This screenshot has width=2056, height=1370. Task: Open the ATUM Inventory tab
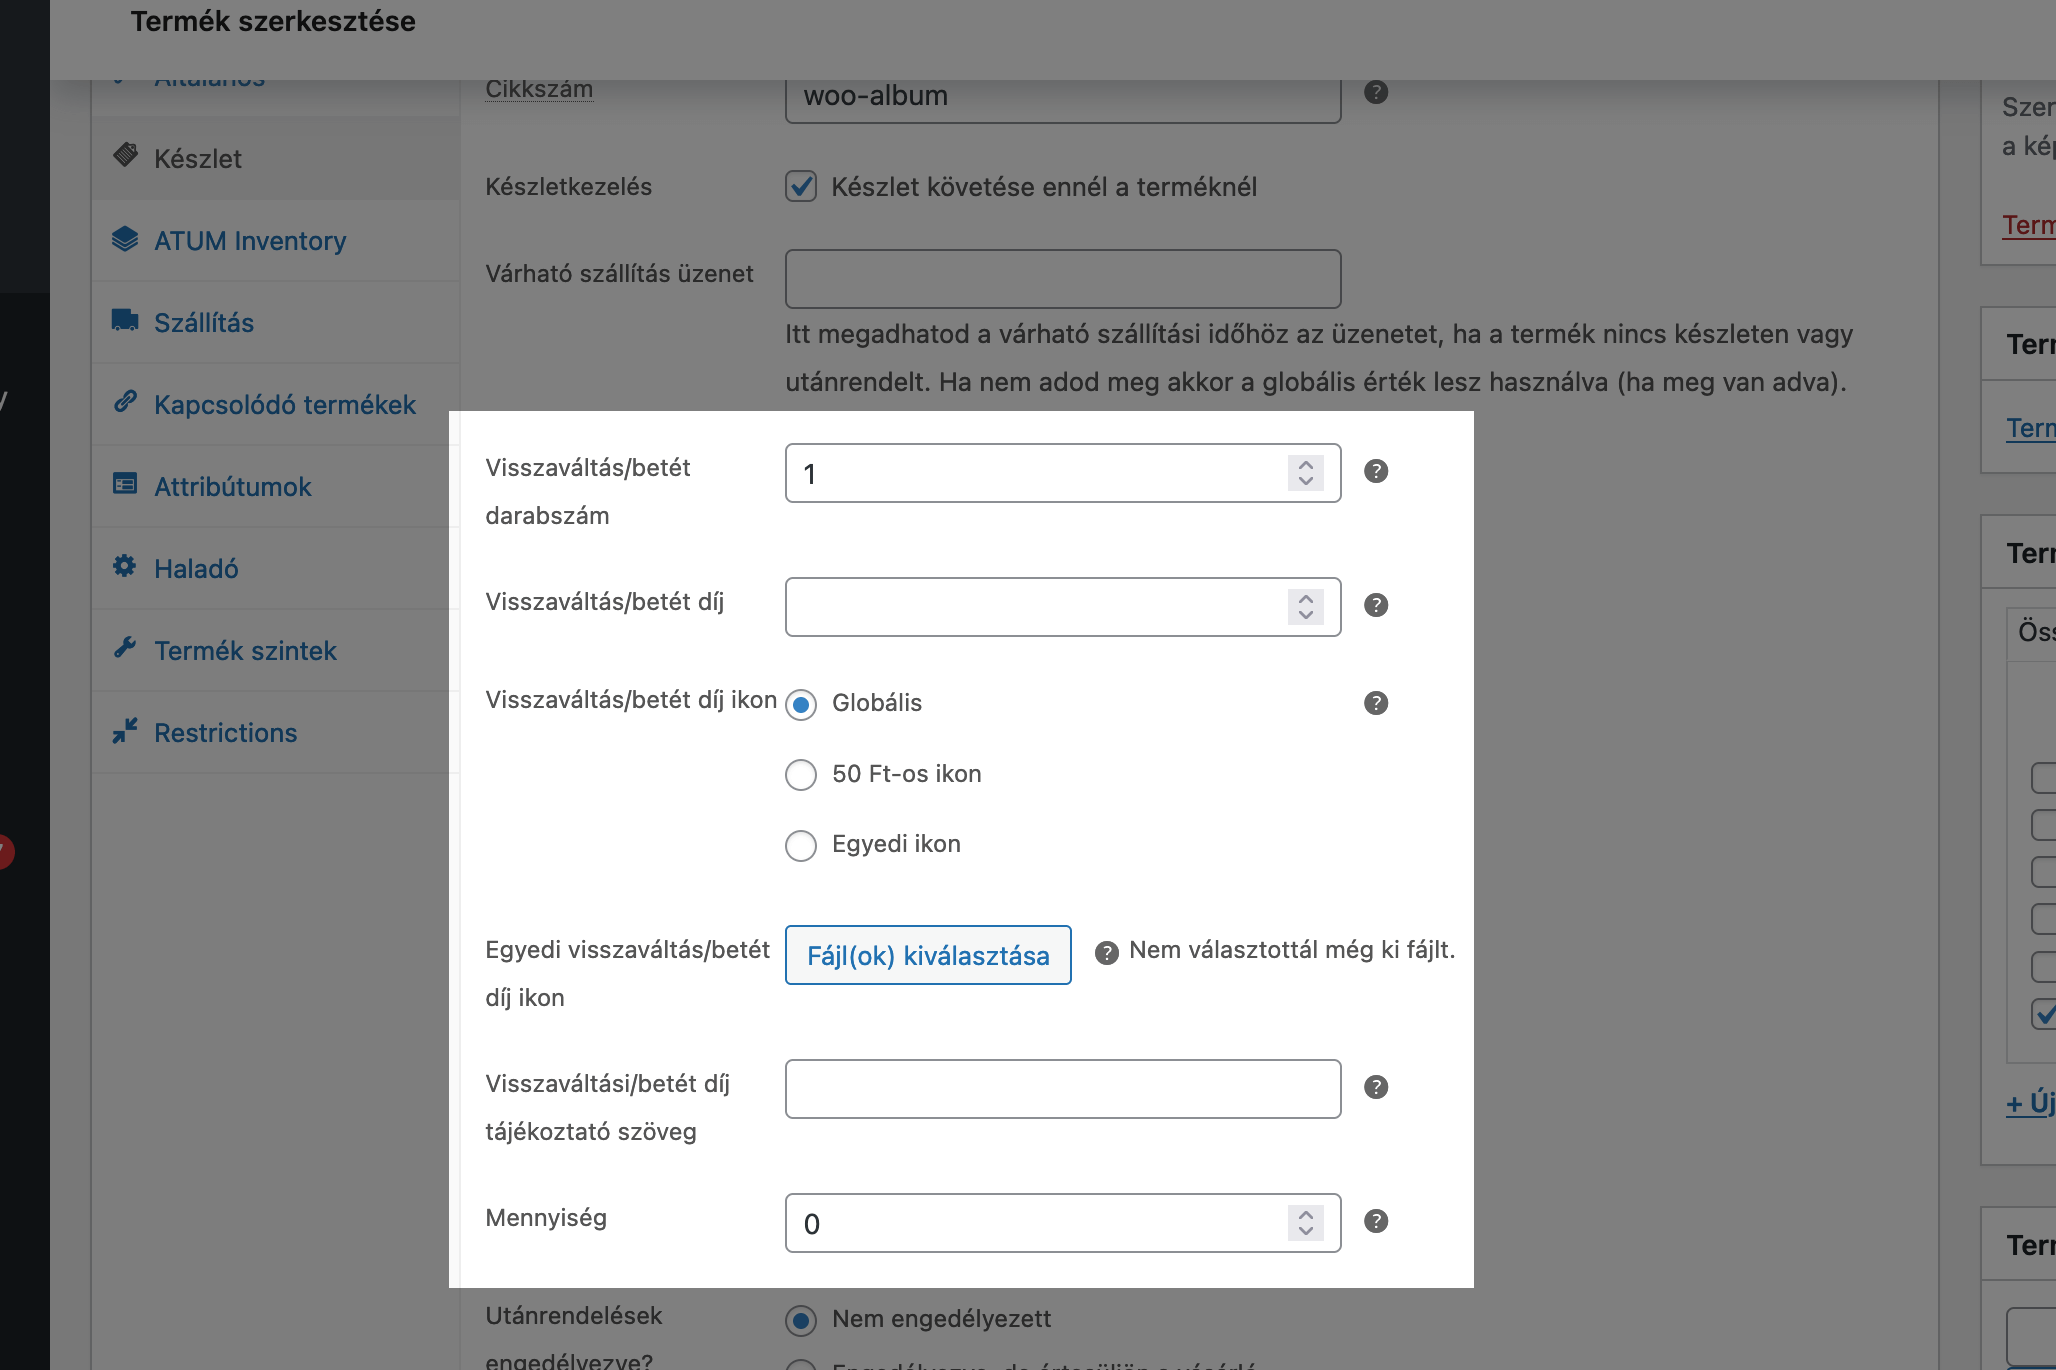pyautogui.click(x=276, y=240)
